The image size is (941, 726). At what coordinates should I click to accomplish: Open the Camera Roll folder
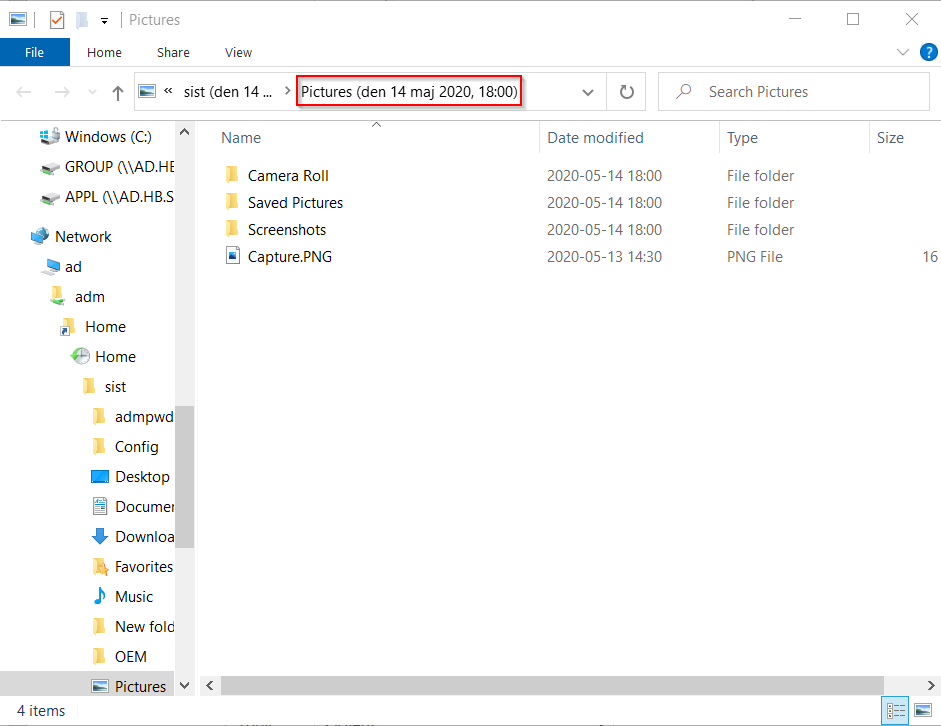click(288, 176)
